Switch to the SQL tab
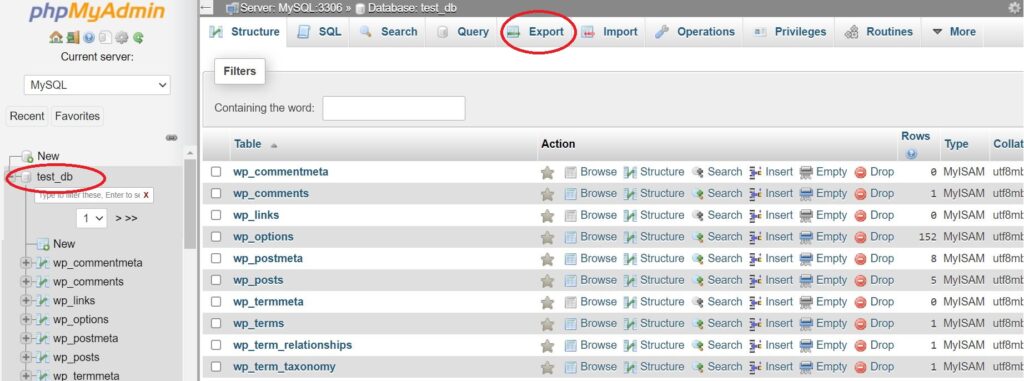The image size is (1024, 381). pyautogui.click(x=319, y=31)
